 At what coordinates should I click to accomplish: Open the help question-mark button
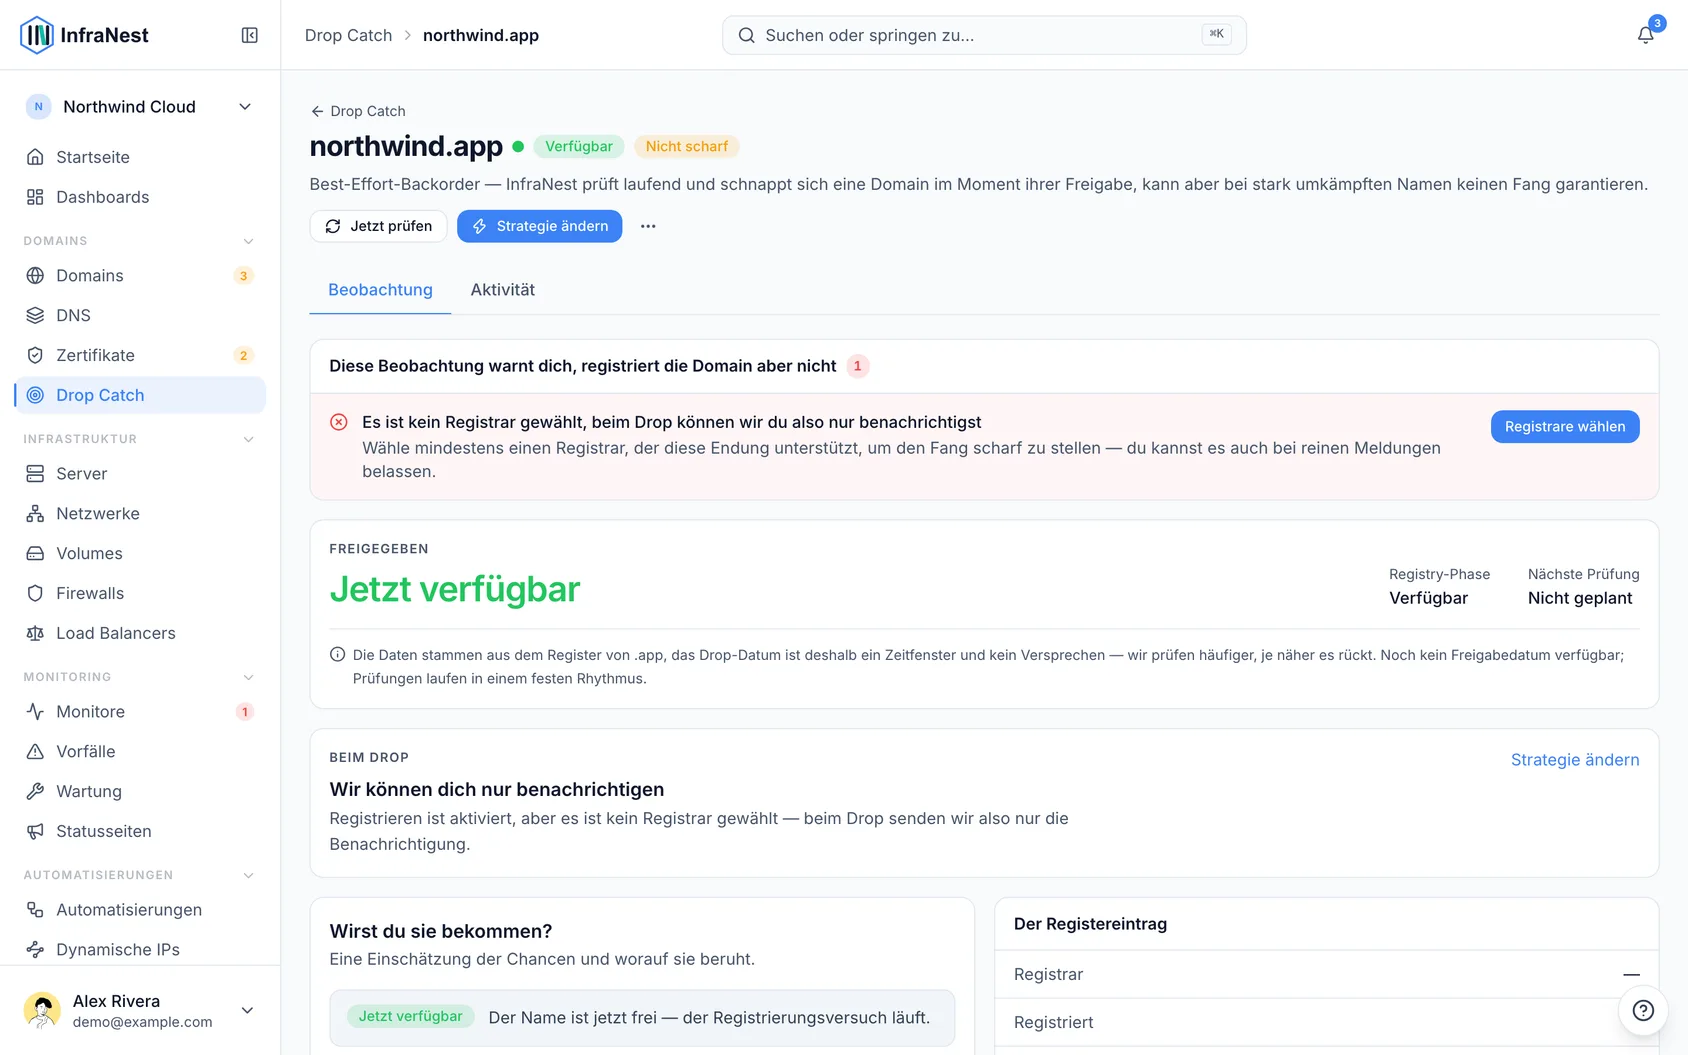(1643, 1010)
